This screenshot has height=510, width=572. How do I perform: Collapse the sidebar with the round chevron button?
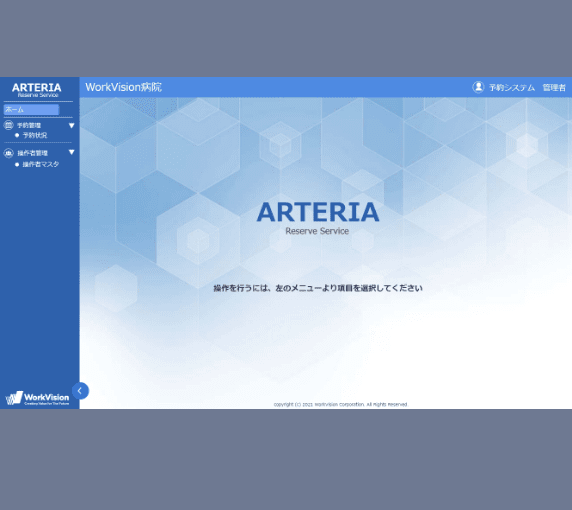80,391
